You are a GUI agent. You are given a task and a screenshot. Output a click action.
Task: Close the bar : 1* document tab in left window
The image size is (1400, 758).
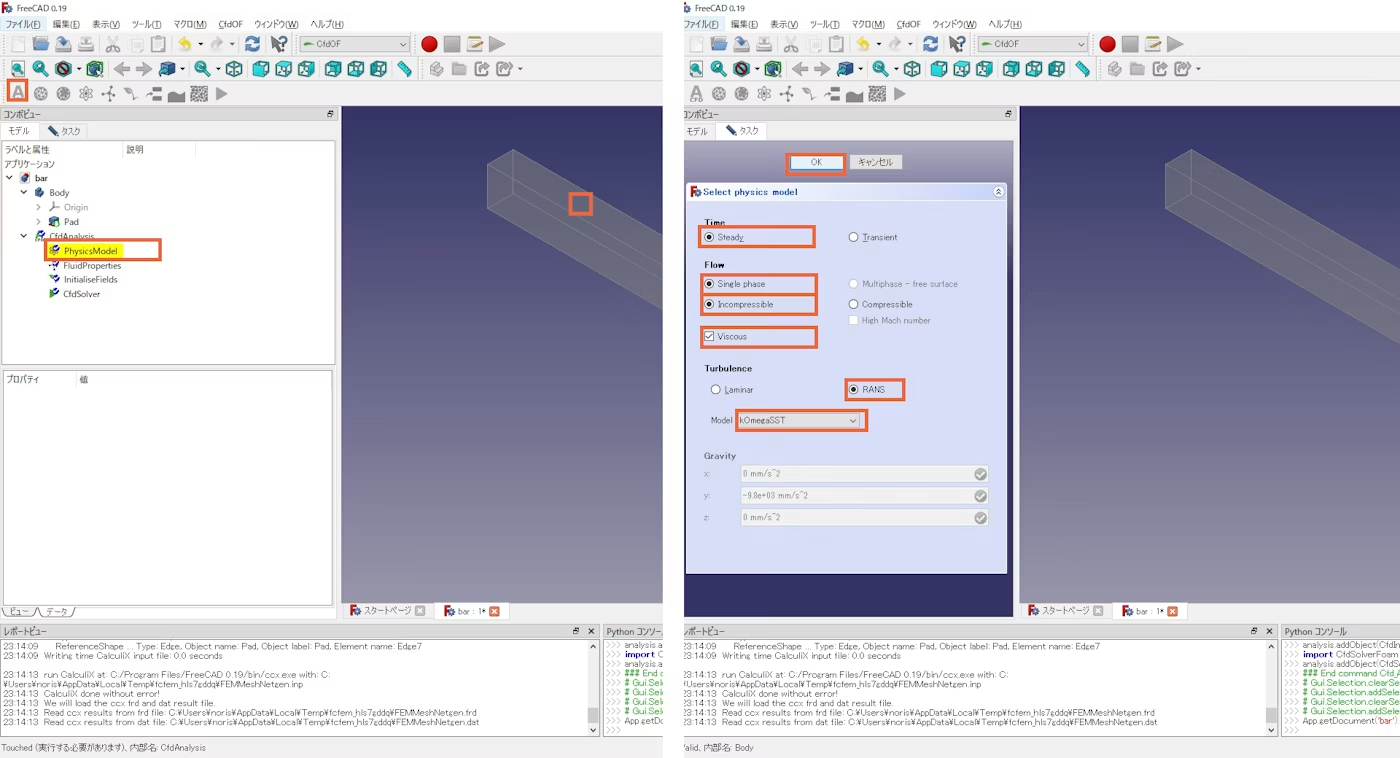(494, 611)
